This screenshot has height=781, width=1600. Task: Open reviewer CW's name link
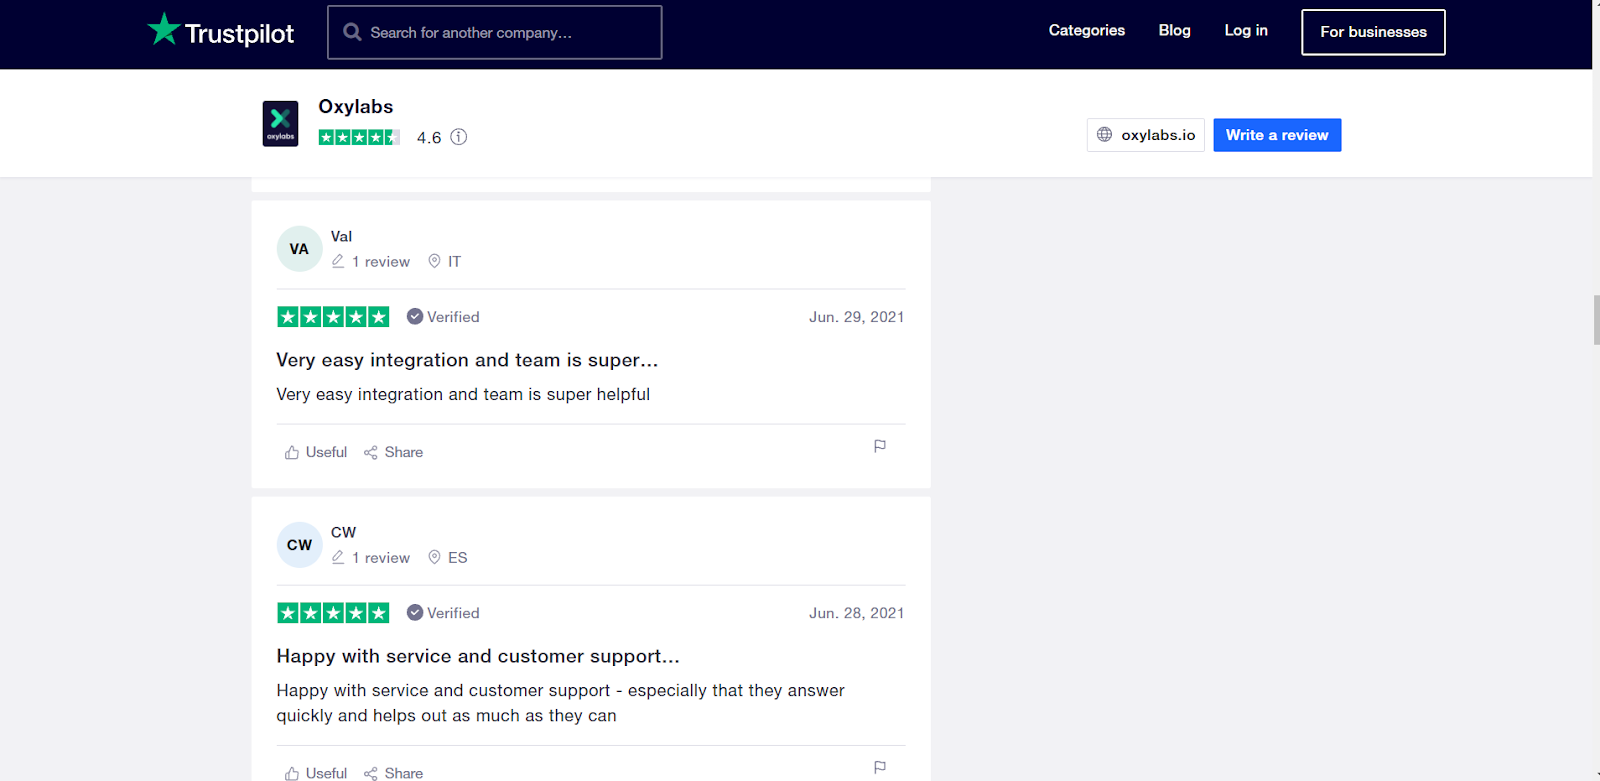click(343, 533)
